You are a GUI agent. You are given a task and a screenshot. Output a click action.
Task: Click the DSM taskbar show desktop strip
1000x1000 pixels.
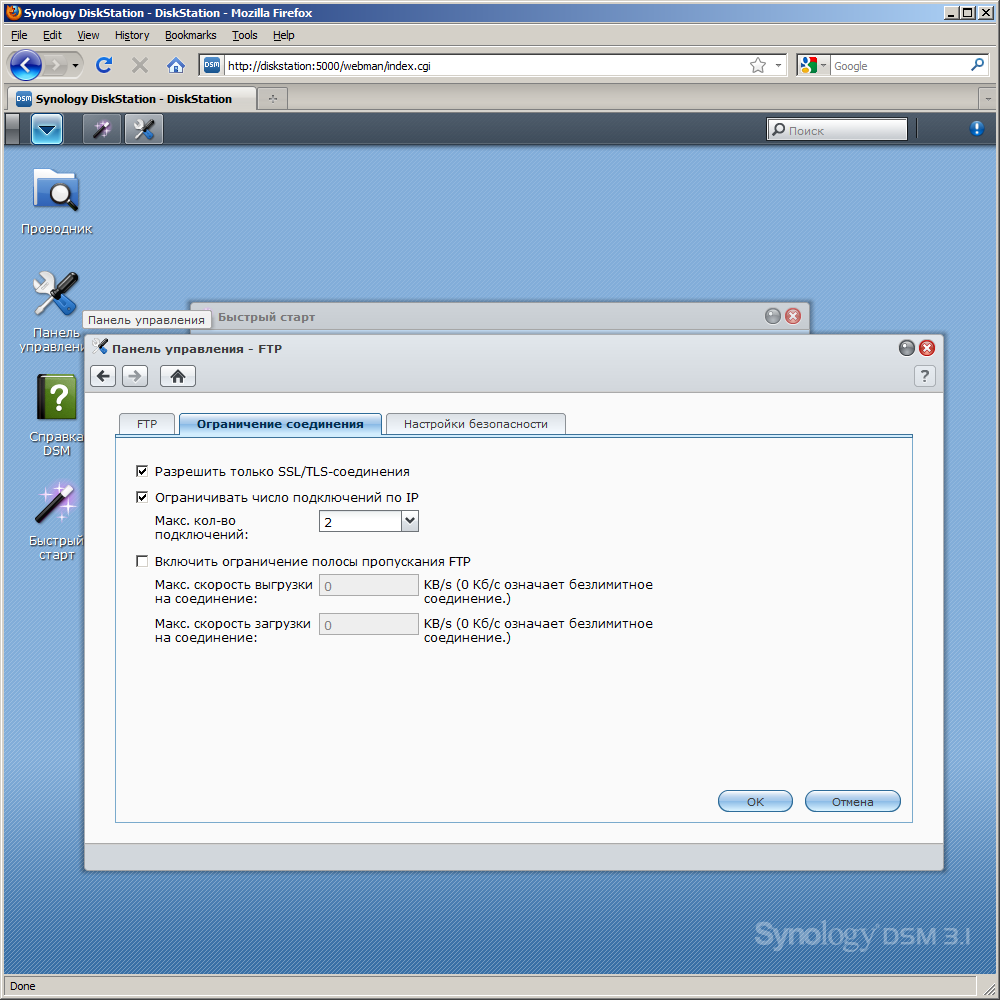pyautogui.click(x=12, y=129)
